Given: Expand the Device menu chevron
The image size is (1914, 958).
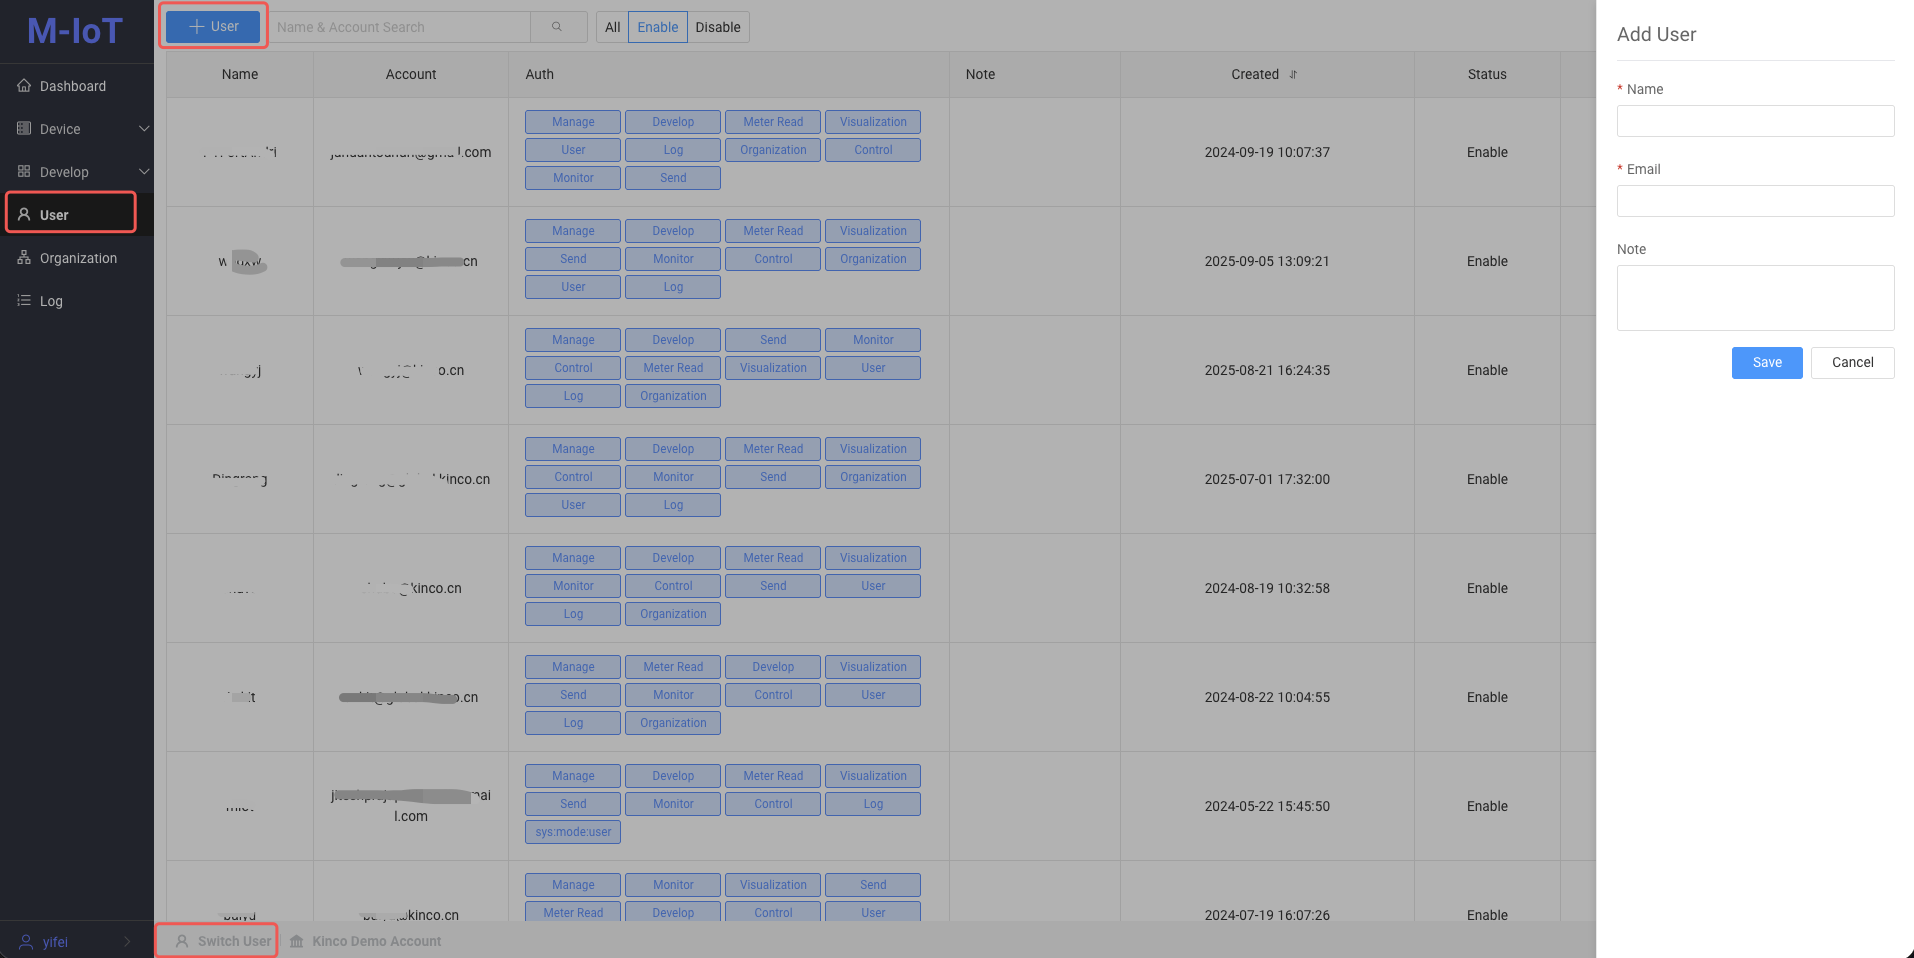Looking at the screenshot, I should [x=143, y=129].
